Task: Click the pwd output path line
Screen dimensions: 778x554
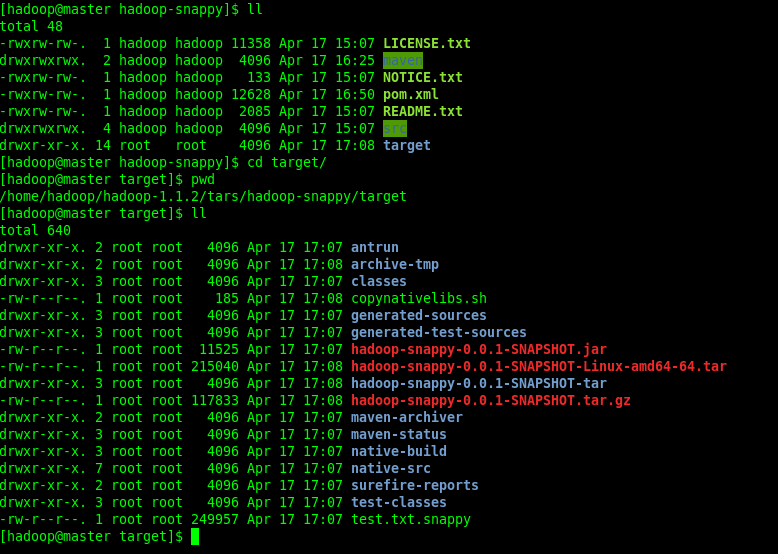Action: pyautogui.click(x=203, y=196)
